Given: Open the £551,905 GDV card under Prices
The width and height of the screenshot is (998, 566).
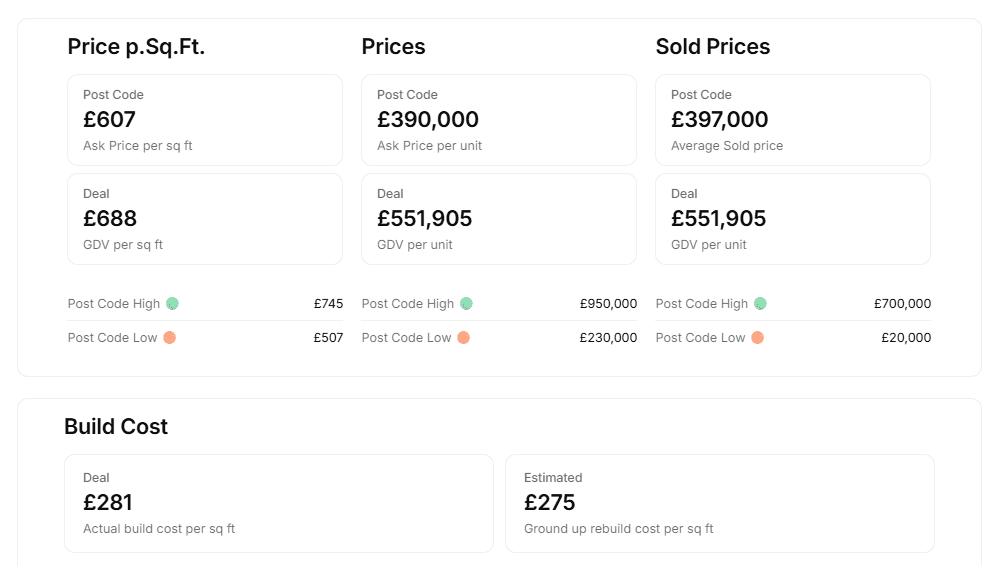Looking at the screenshot, I should point(499,219).
